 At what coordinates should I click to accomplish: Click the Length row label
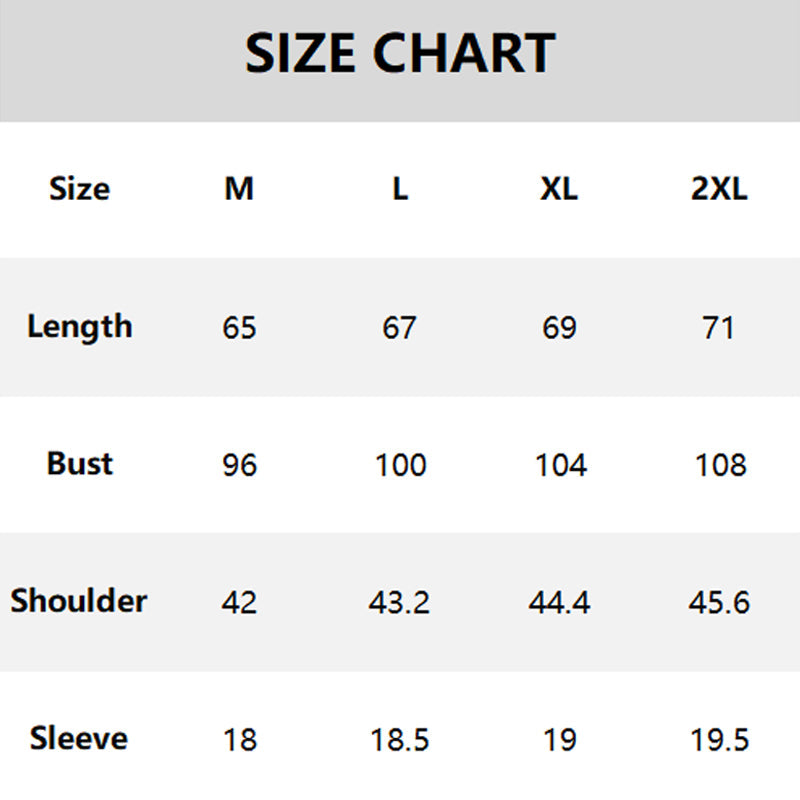(79, 327)
